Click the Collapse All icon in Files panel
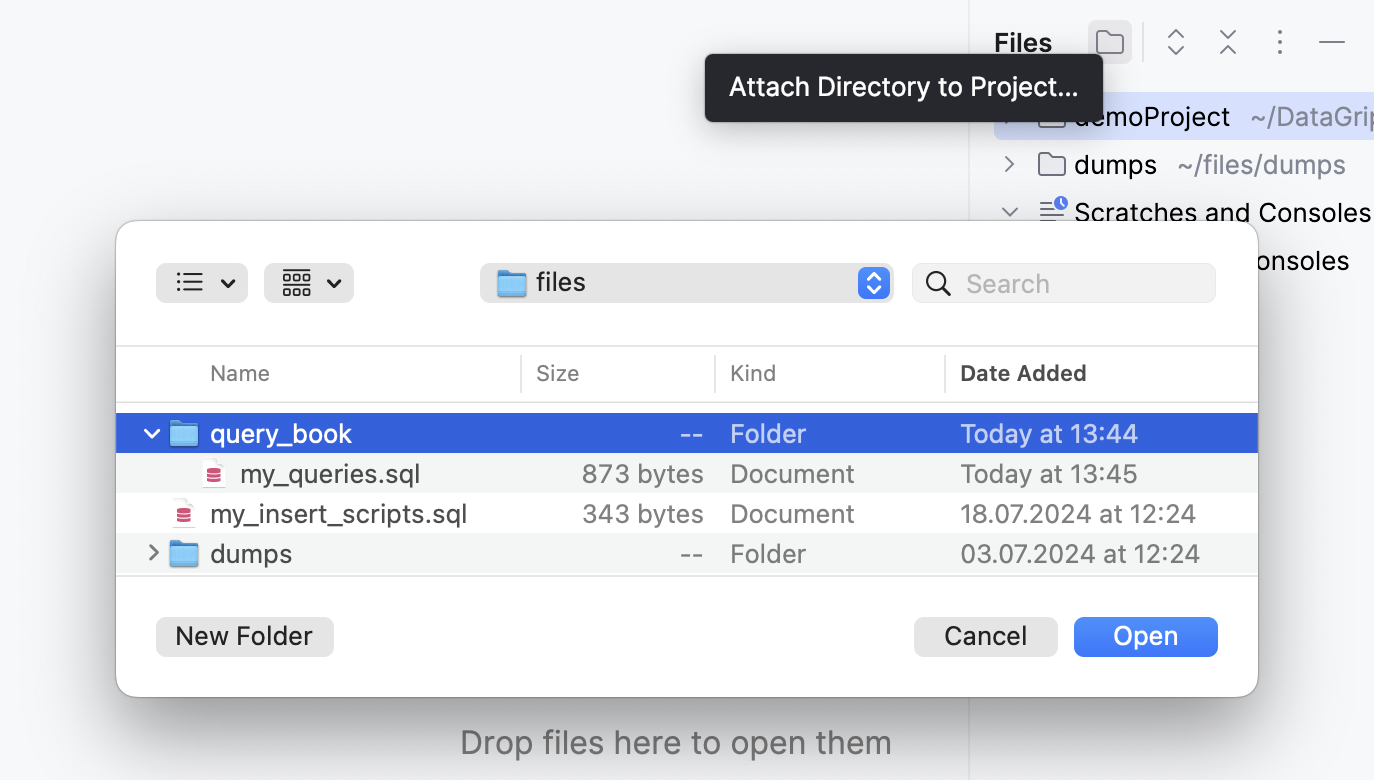 click(1227, 42)
